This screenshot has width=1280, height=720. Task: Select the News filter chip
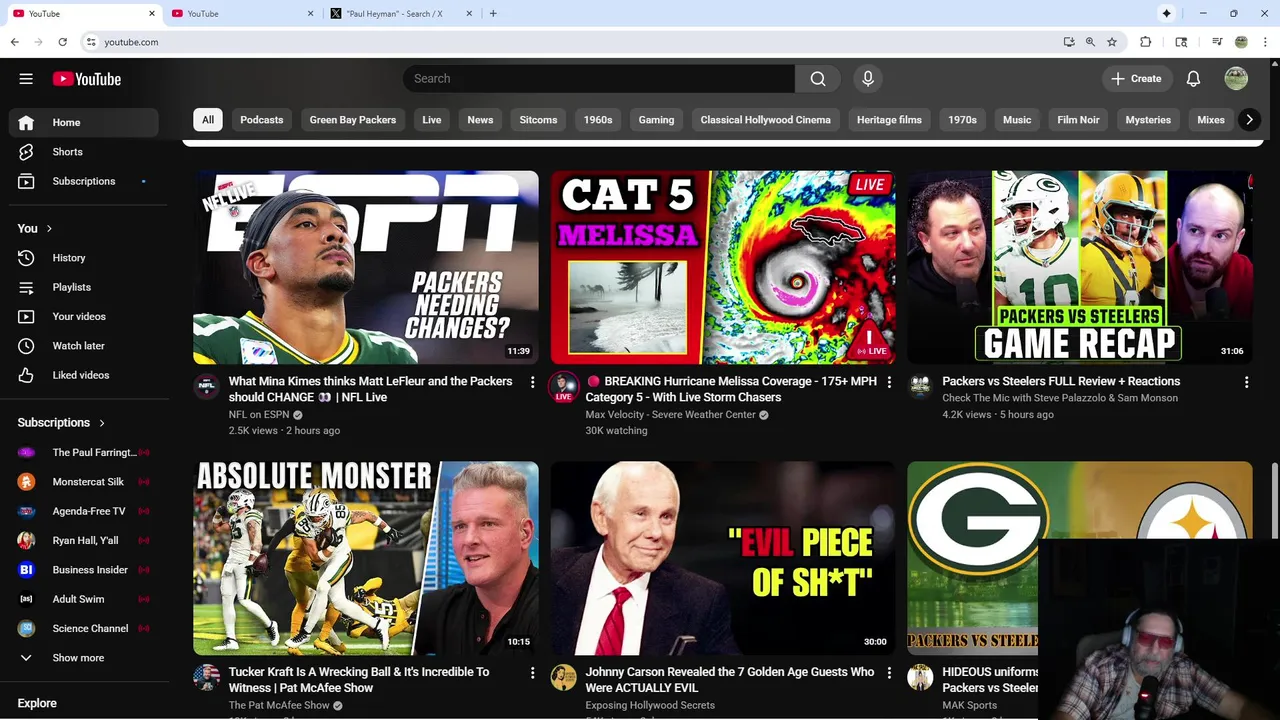pos(480,120)
